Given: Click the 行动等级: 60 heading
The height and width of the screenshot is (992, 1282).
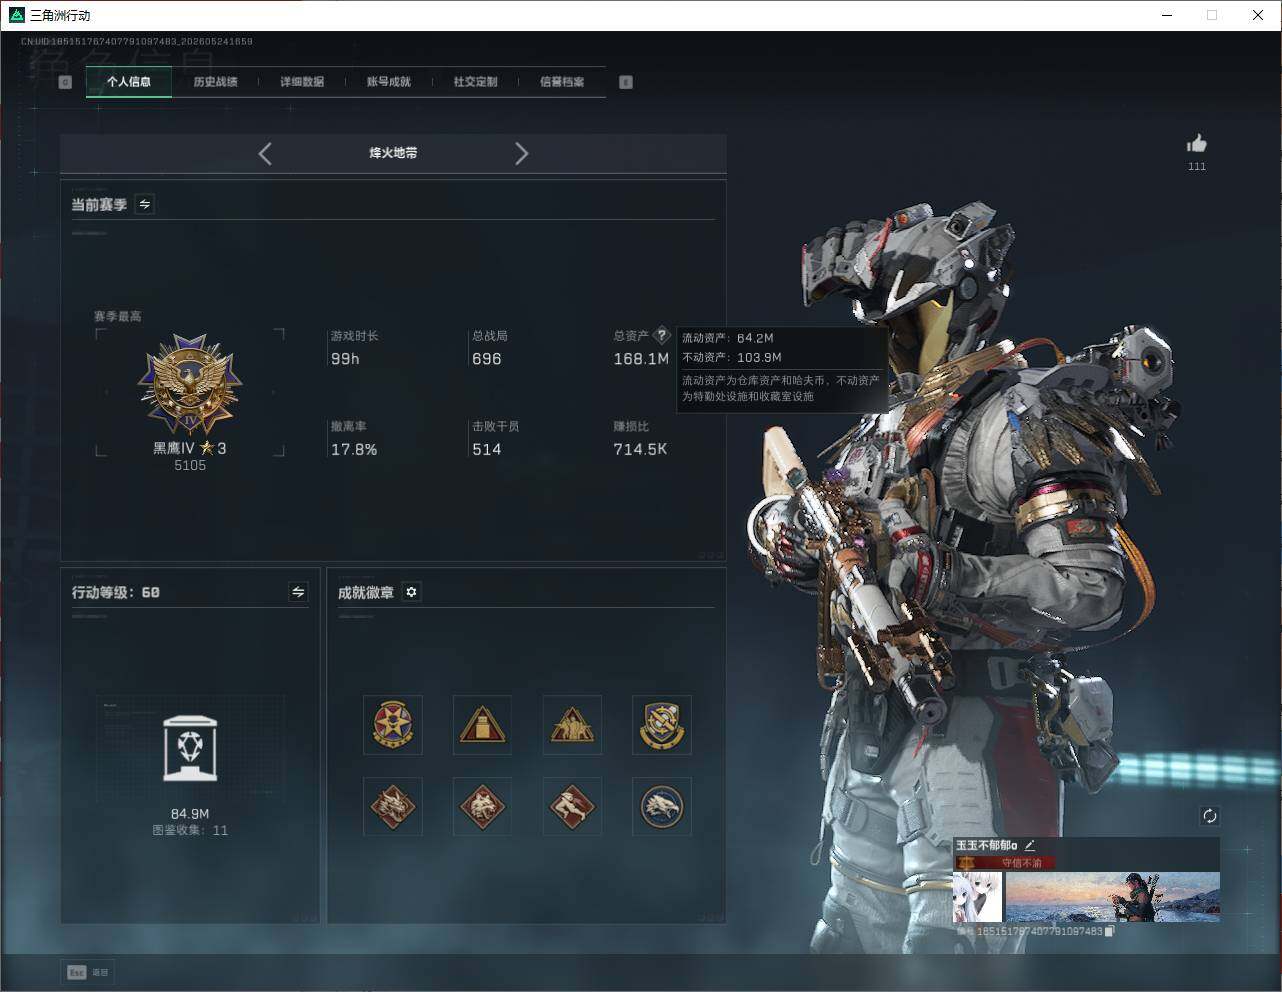Looking at the screenshot, I should point(116,592).
